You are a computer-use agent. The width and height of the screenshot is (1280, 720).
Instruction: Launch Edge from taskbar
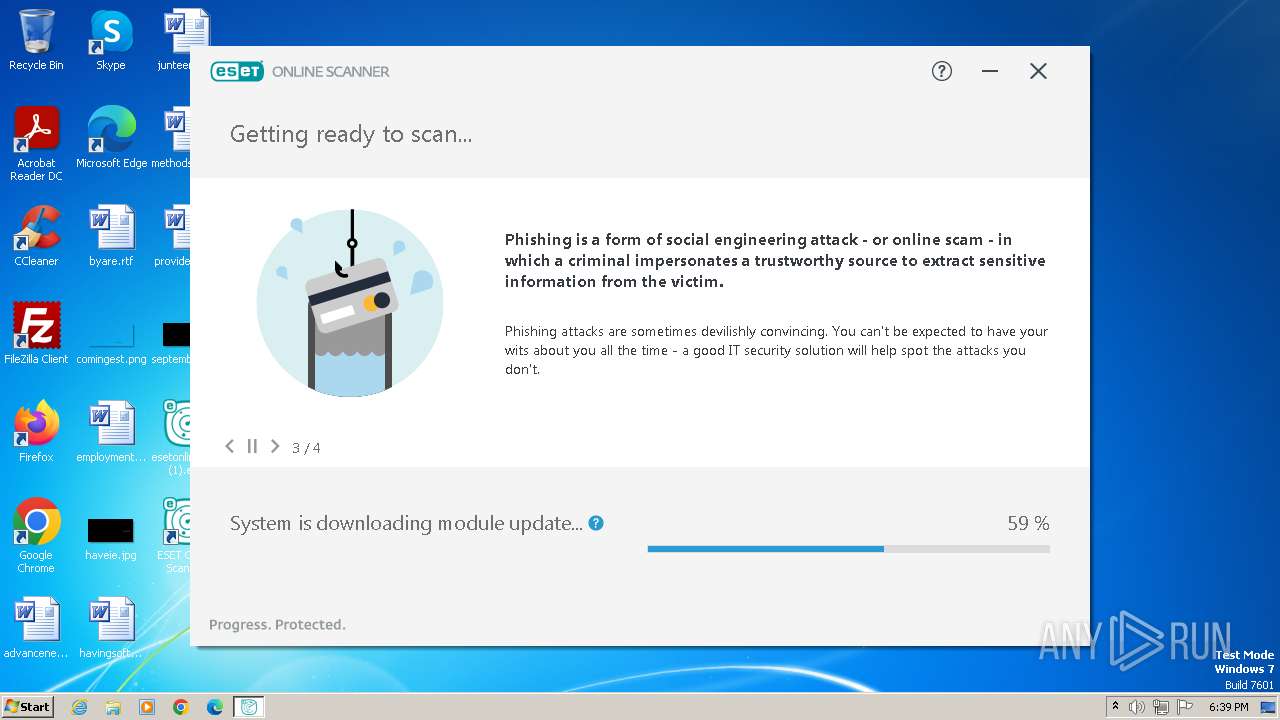tap(215, 707)
